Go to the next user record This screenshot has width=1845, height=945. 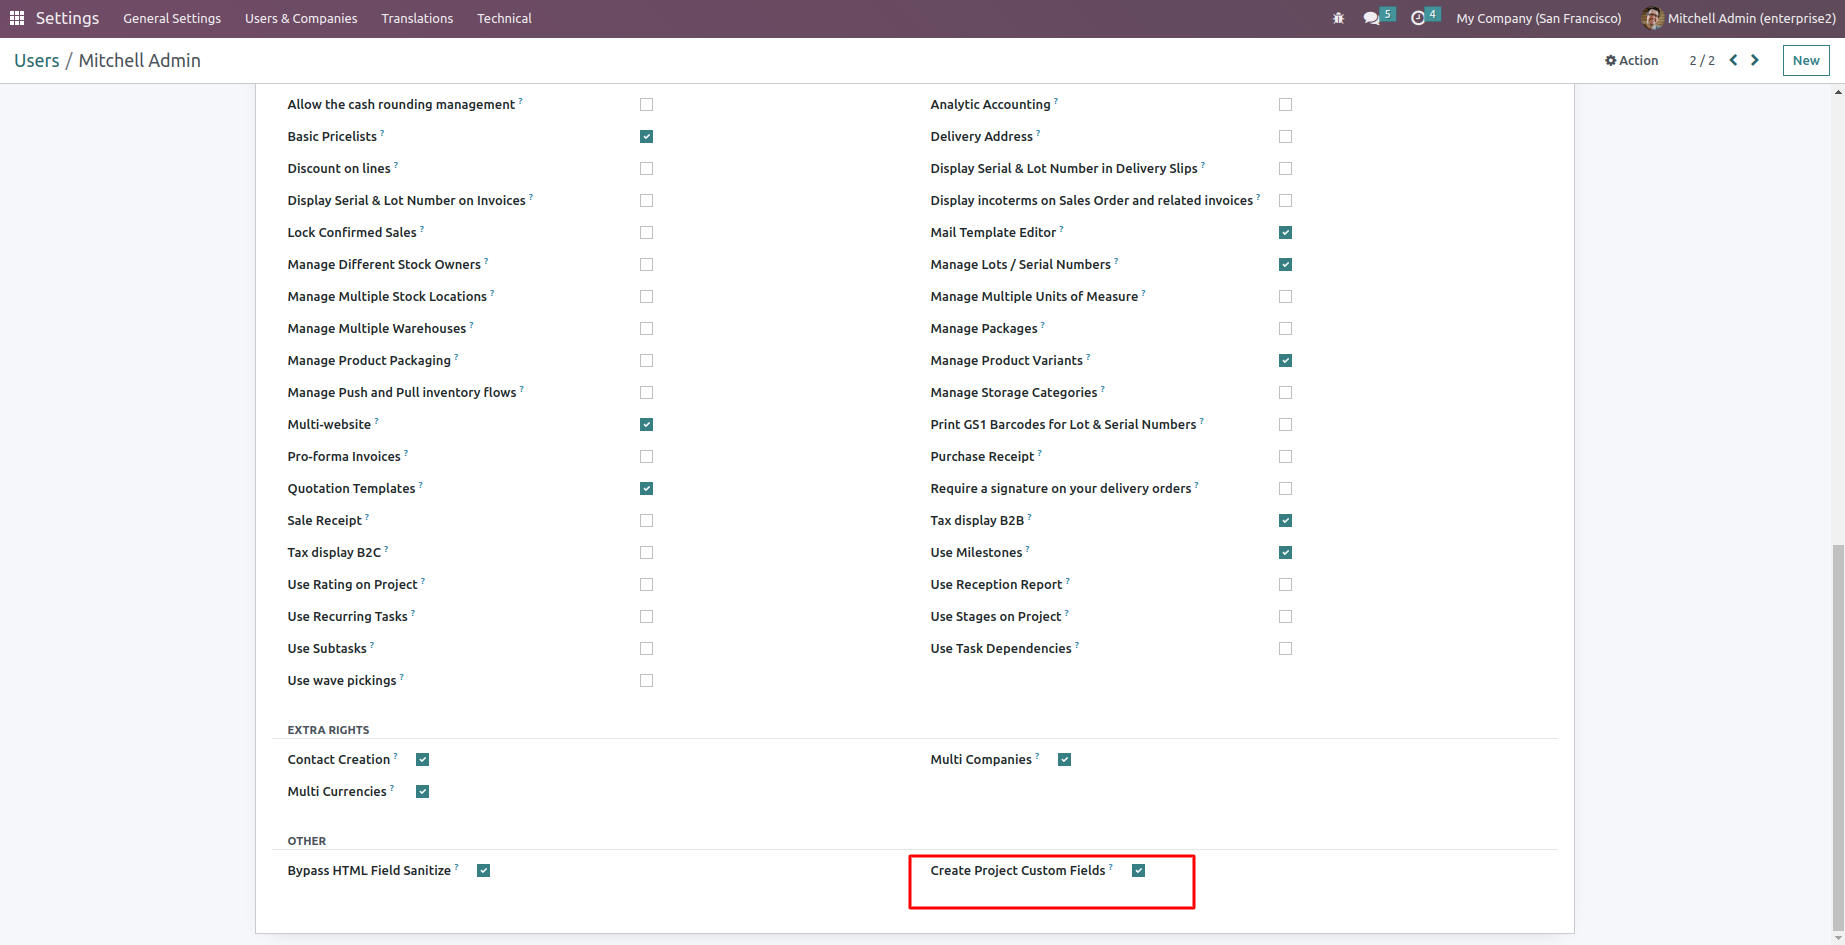1755,60
